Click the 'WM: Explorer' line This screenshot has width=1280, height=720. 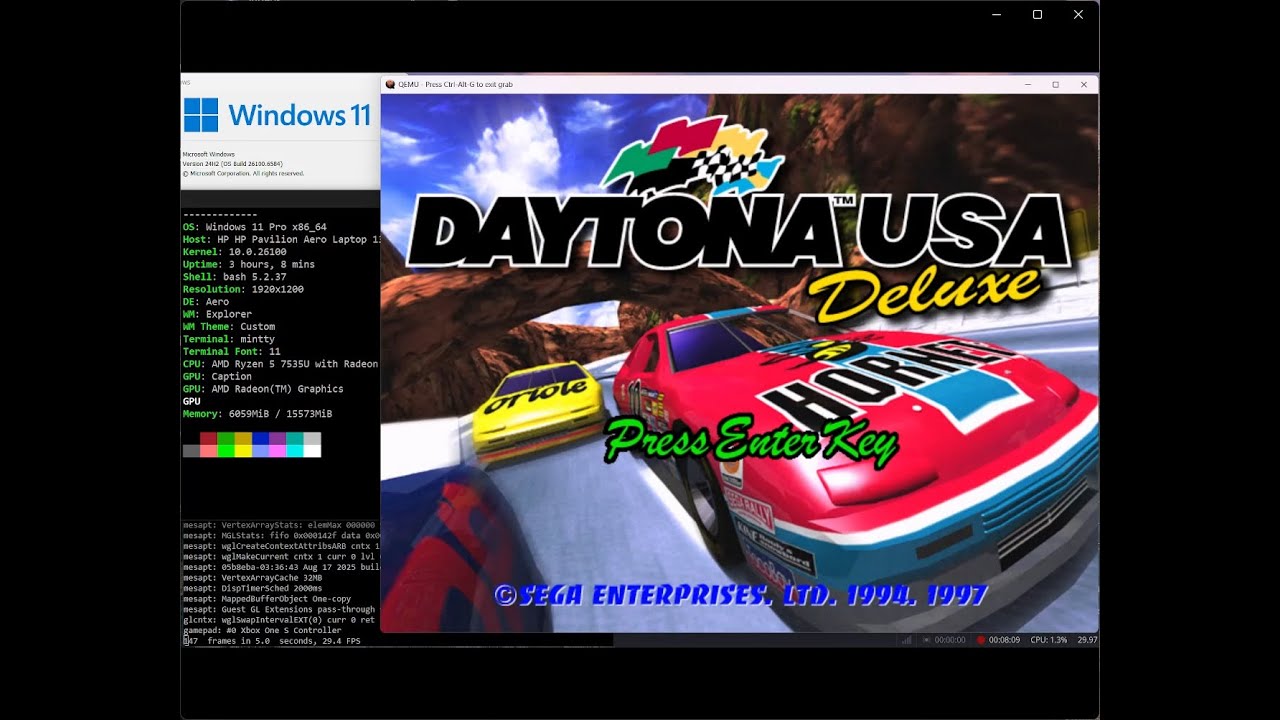tap(220, 314)
